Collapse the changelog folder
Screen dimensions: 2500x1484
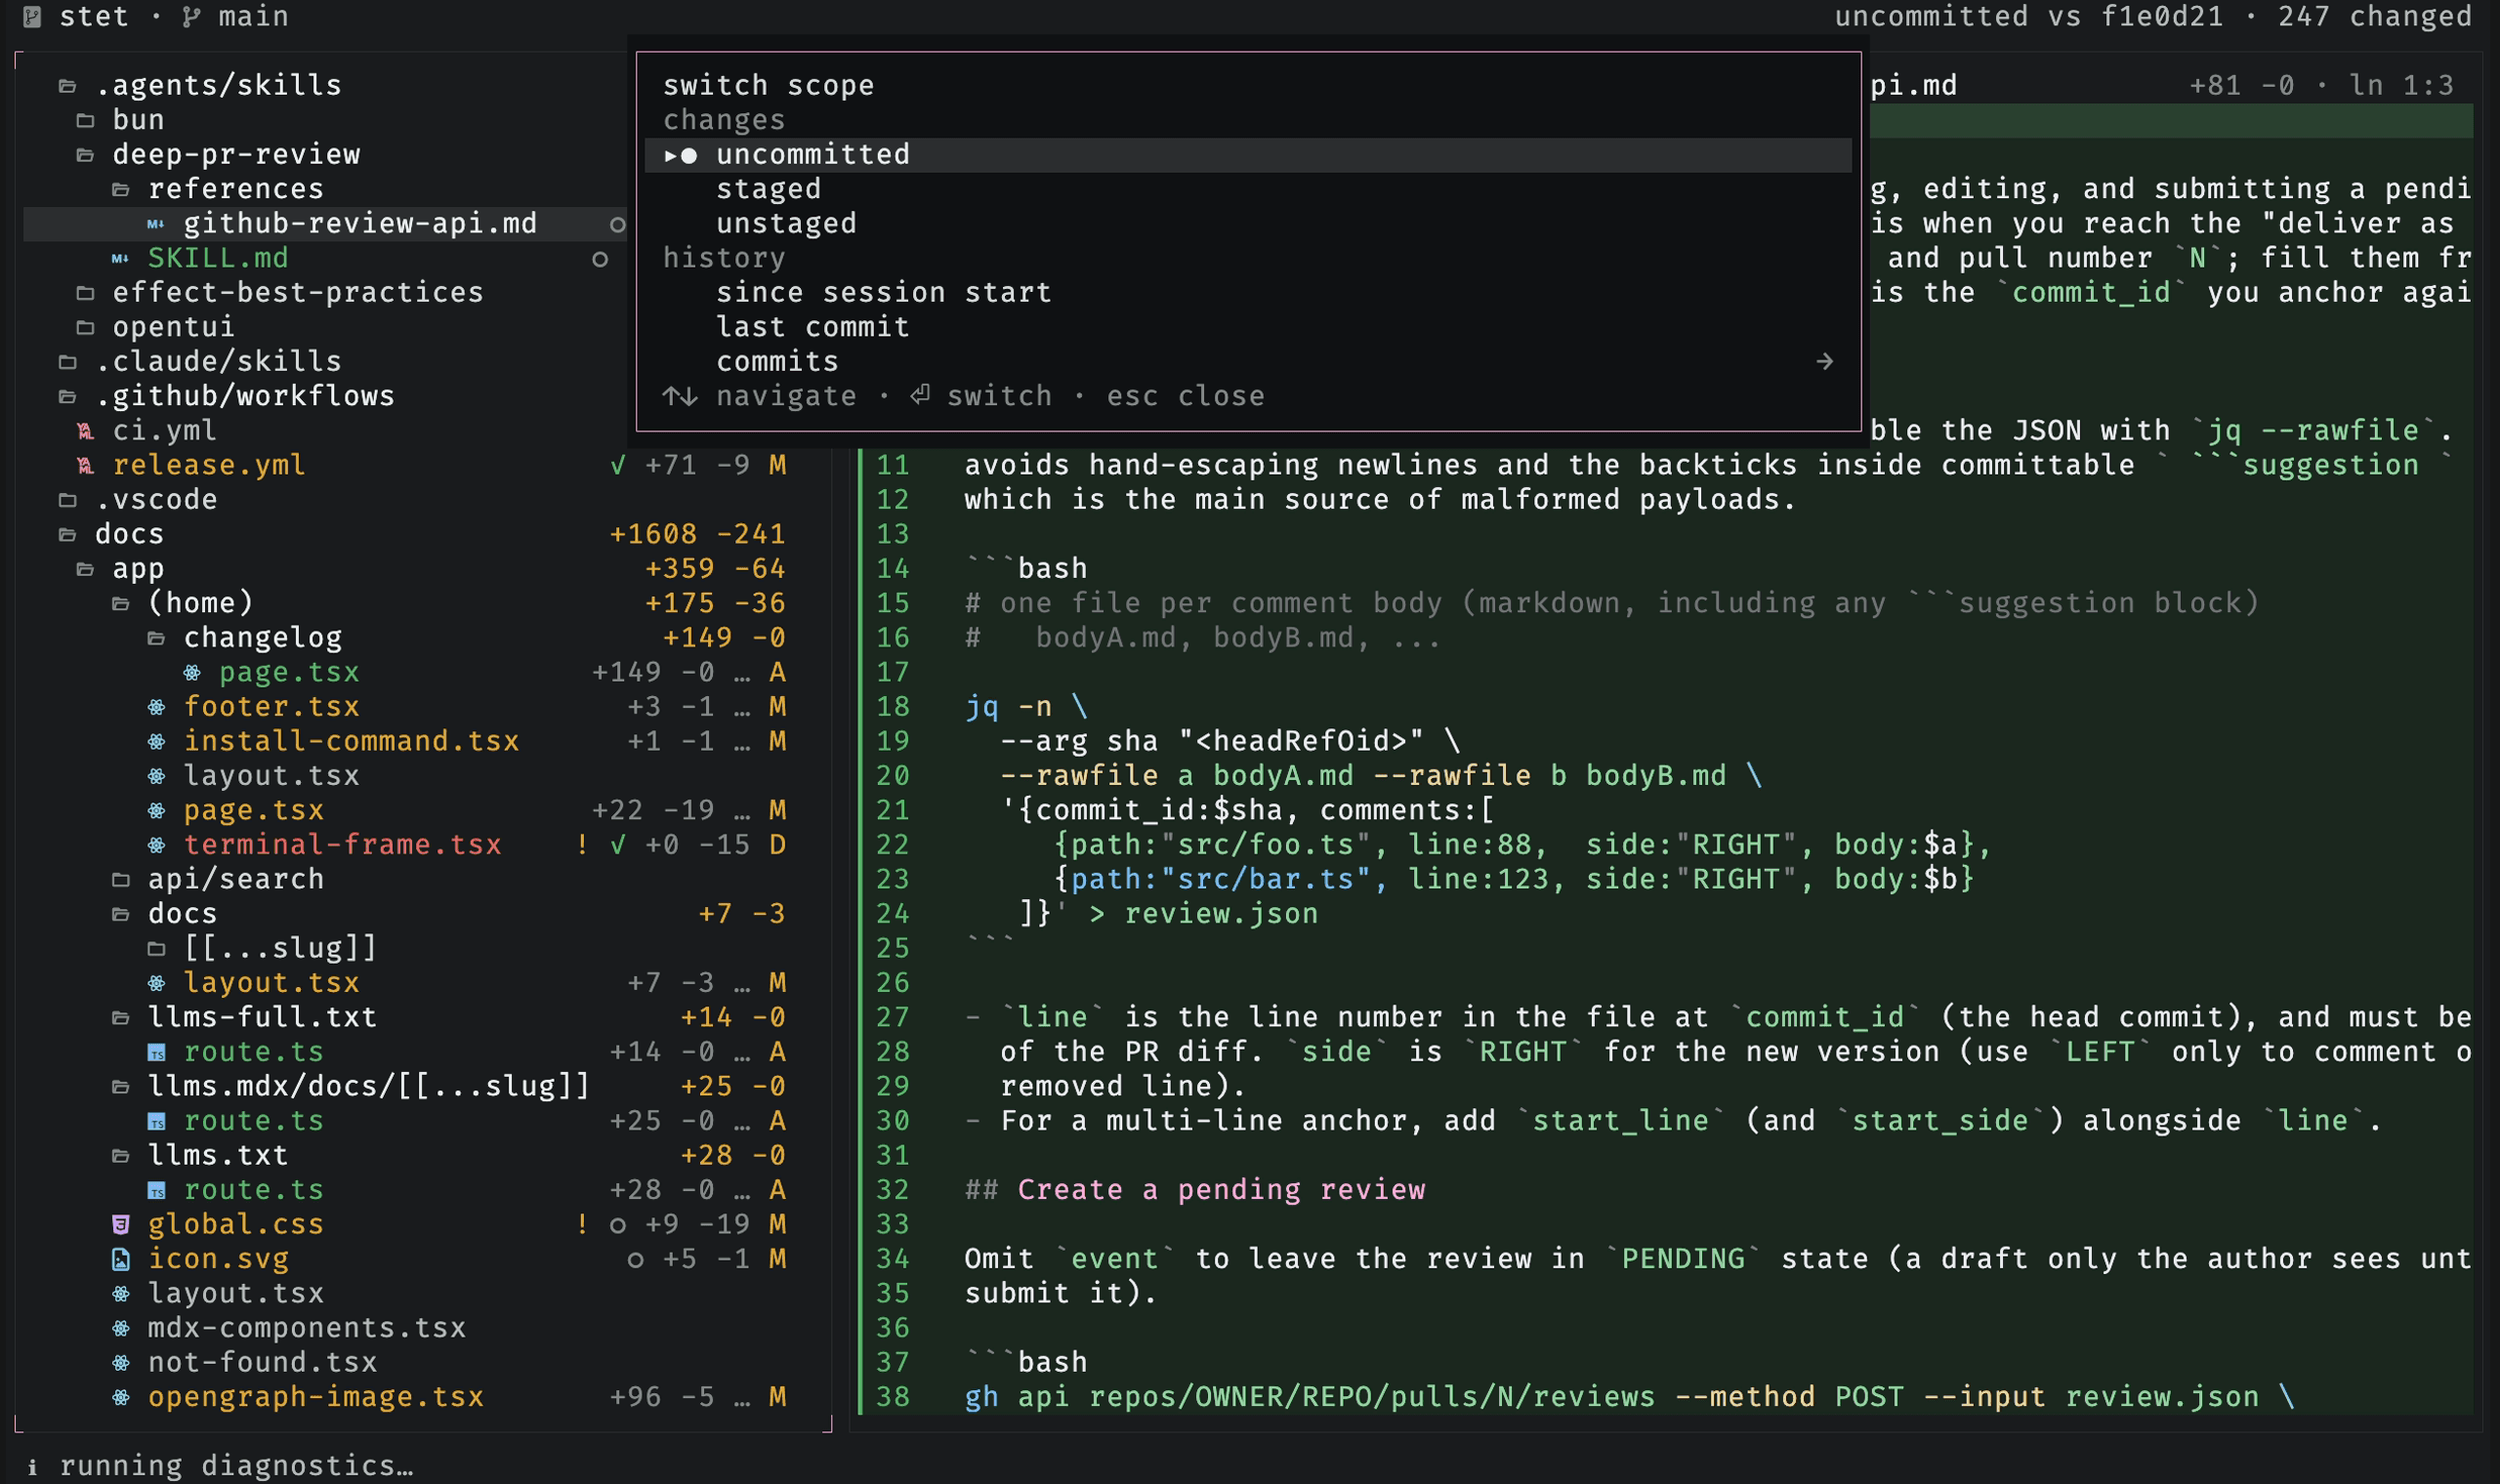pos(157,638)
